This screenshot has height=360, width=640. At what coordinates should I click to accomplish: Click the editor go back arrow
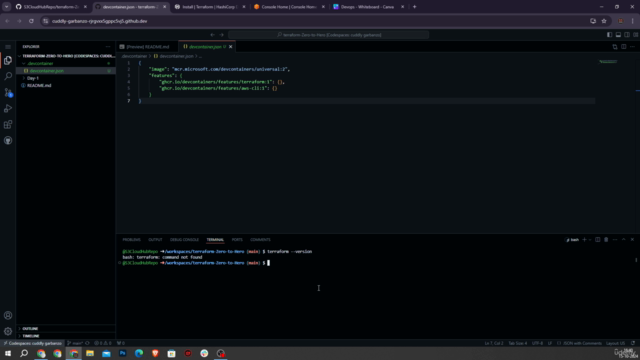click(212, 35)
